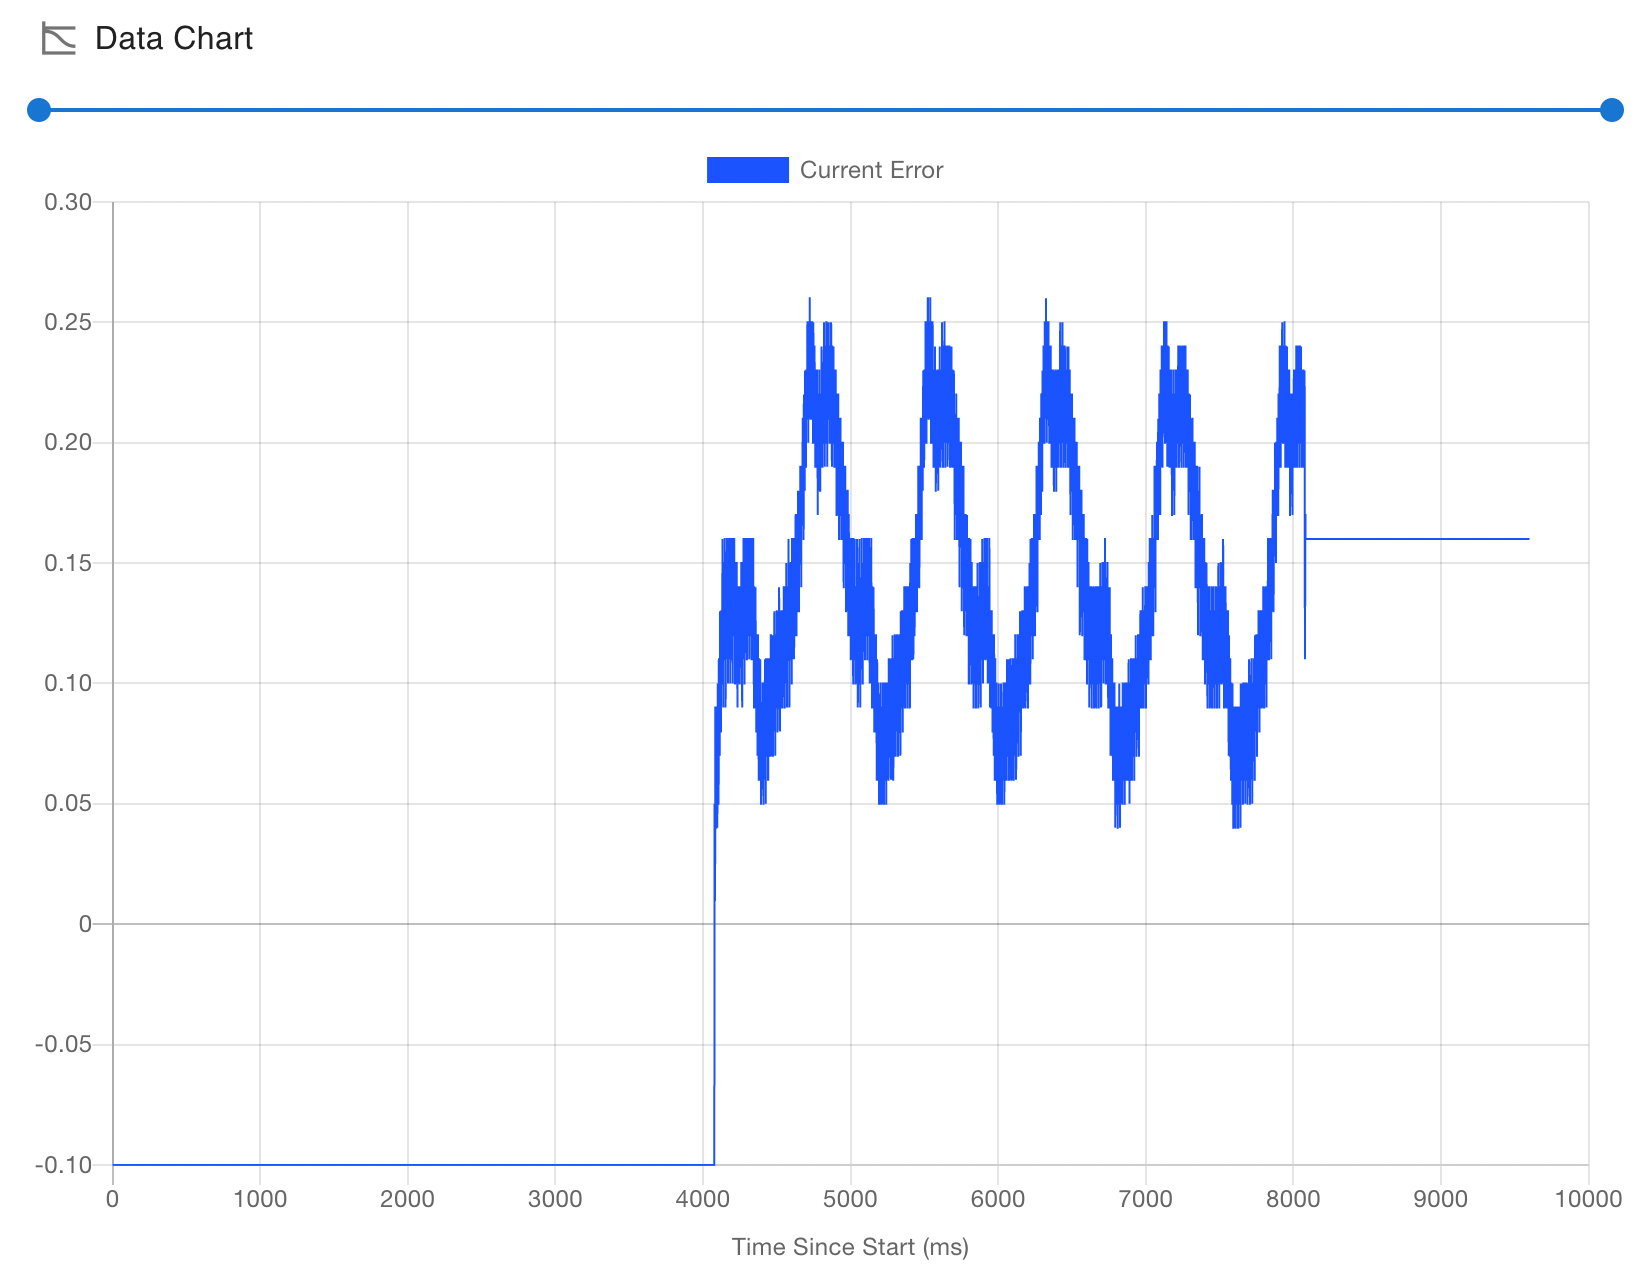This screenshot has width=1652, height=1266.
Task: Click the y-axis label '-0.10'
Action: pos(64,1165)
